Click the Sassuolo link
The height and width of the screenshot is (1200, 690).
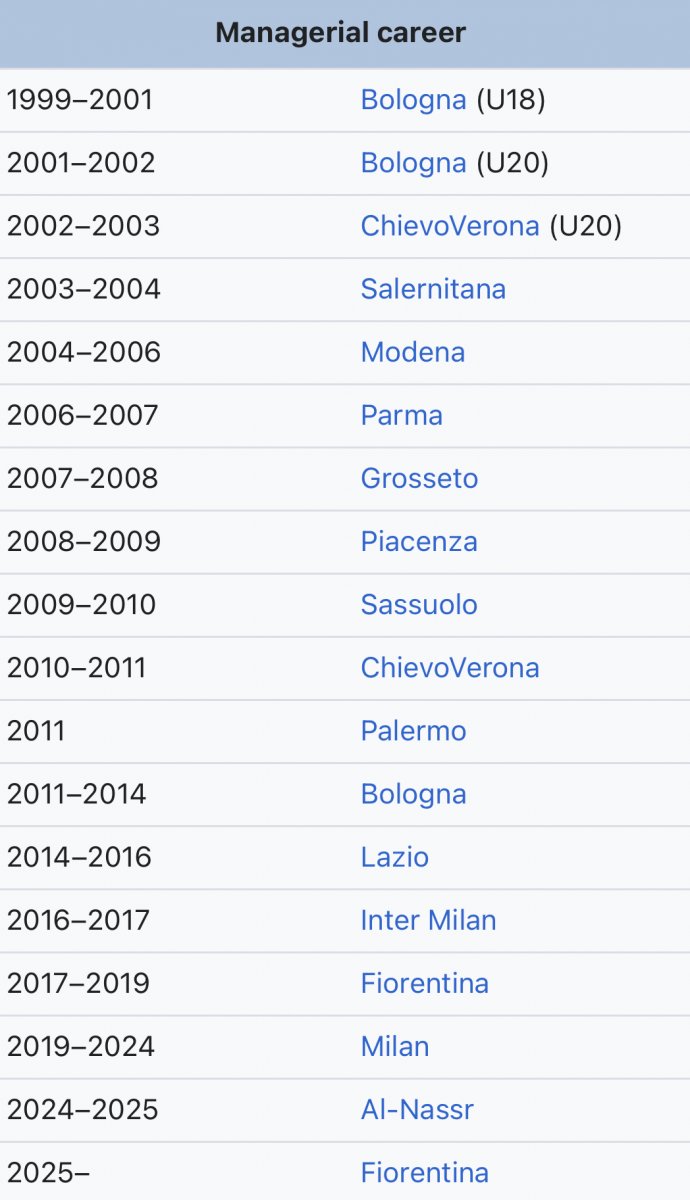click(x=419, y=604)
